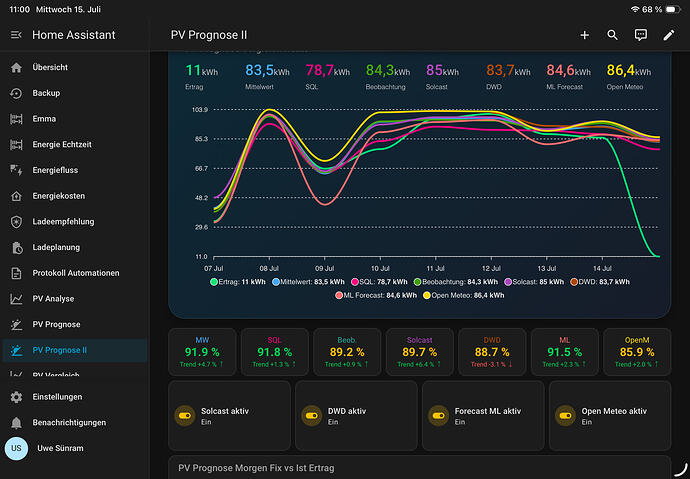
Task: Toggle DWD aktiv switch
Action: coord(312,415)
